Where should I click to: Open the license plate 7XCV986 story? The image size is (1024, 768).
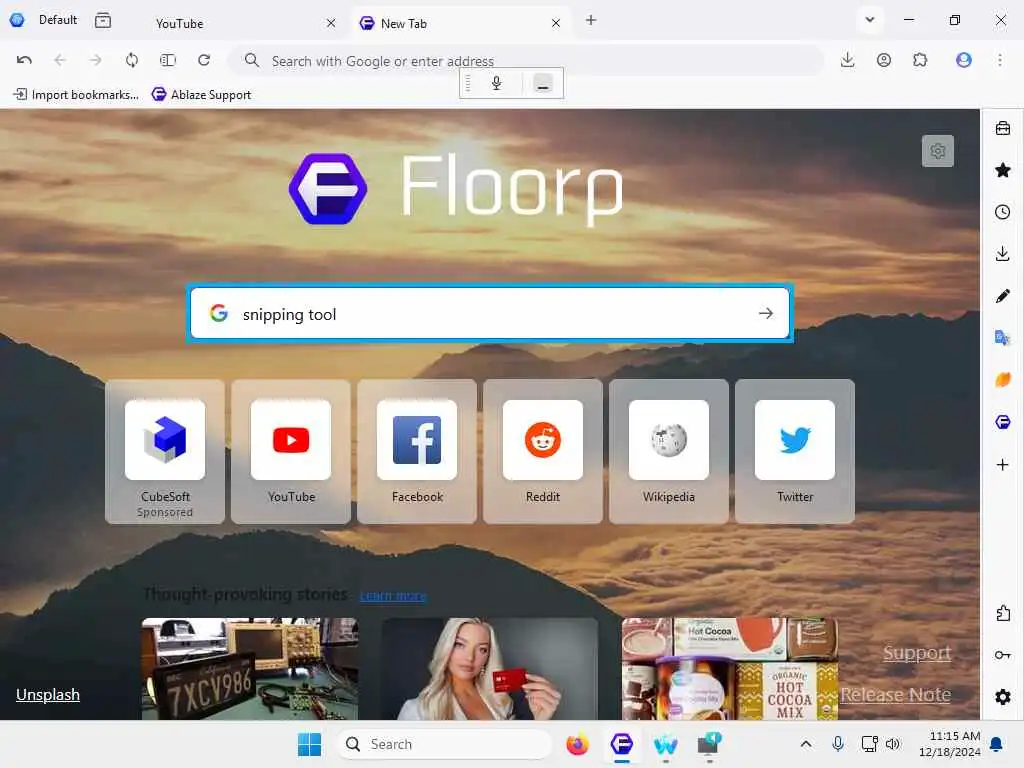tap(250, 669)
